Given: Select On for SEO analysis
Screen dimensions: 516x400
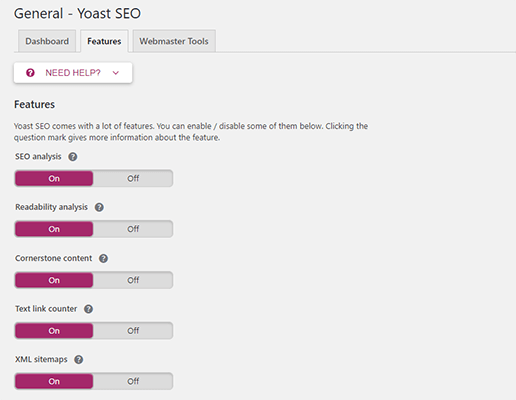Looking at the screenshot, I should pyautogui.click(x=54, y=178).
